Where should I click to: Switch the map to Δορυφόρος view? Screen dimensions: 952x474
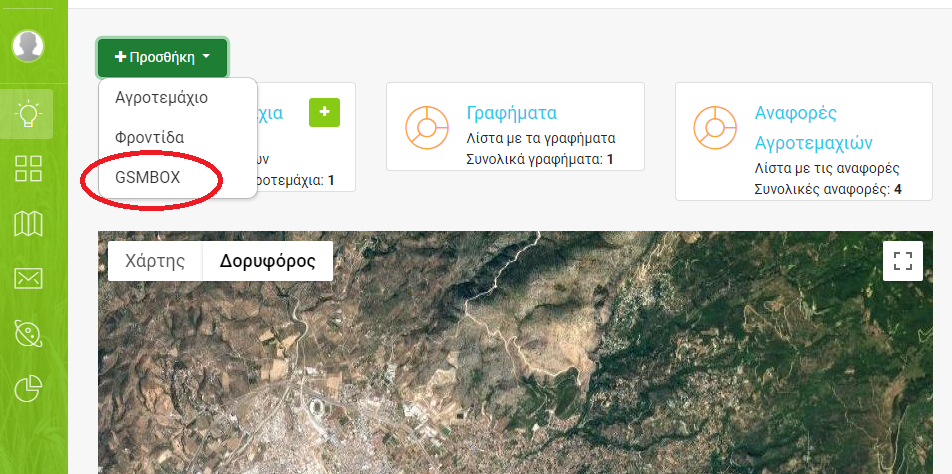(x=267, y=262)
